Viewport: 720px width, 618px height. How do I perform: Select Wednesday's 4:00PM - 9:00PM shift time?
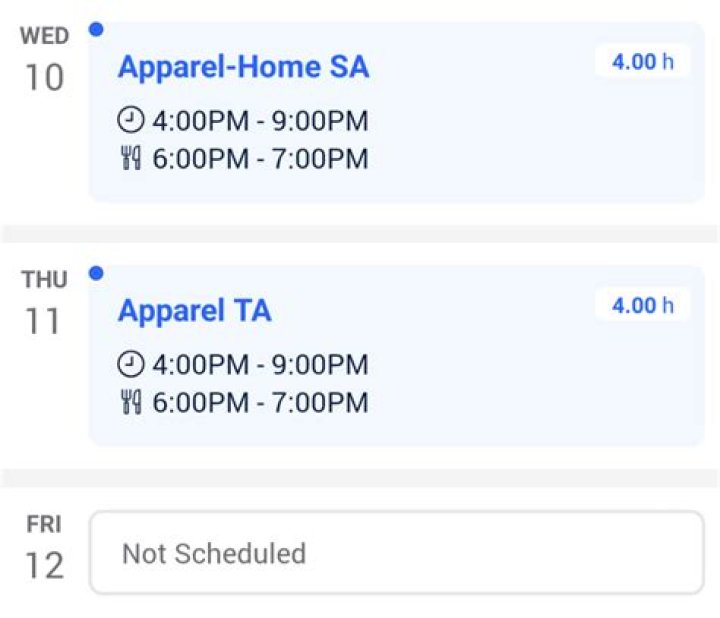pos(260,121)
